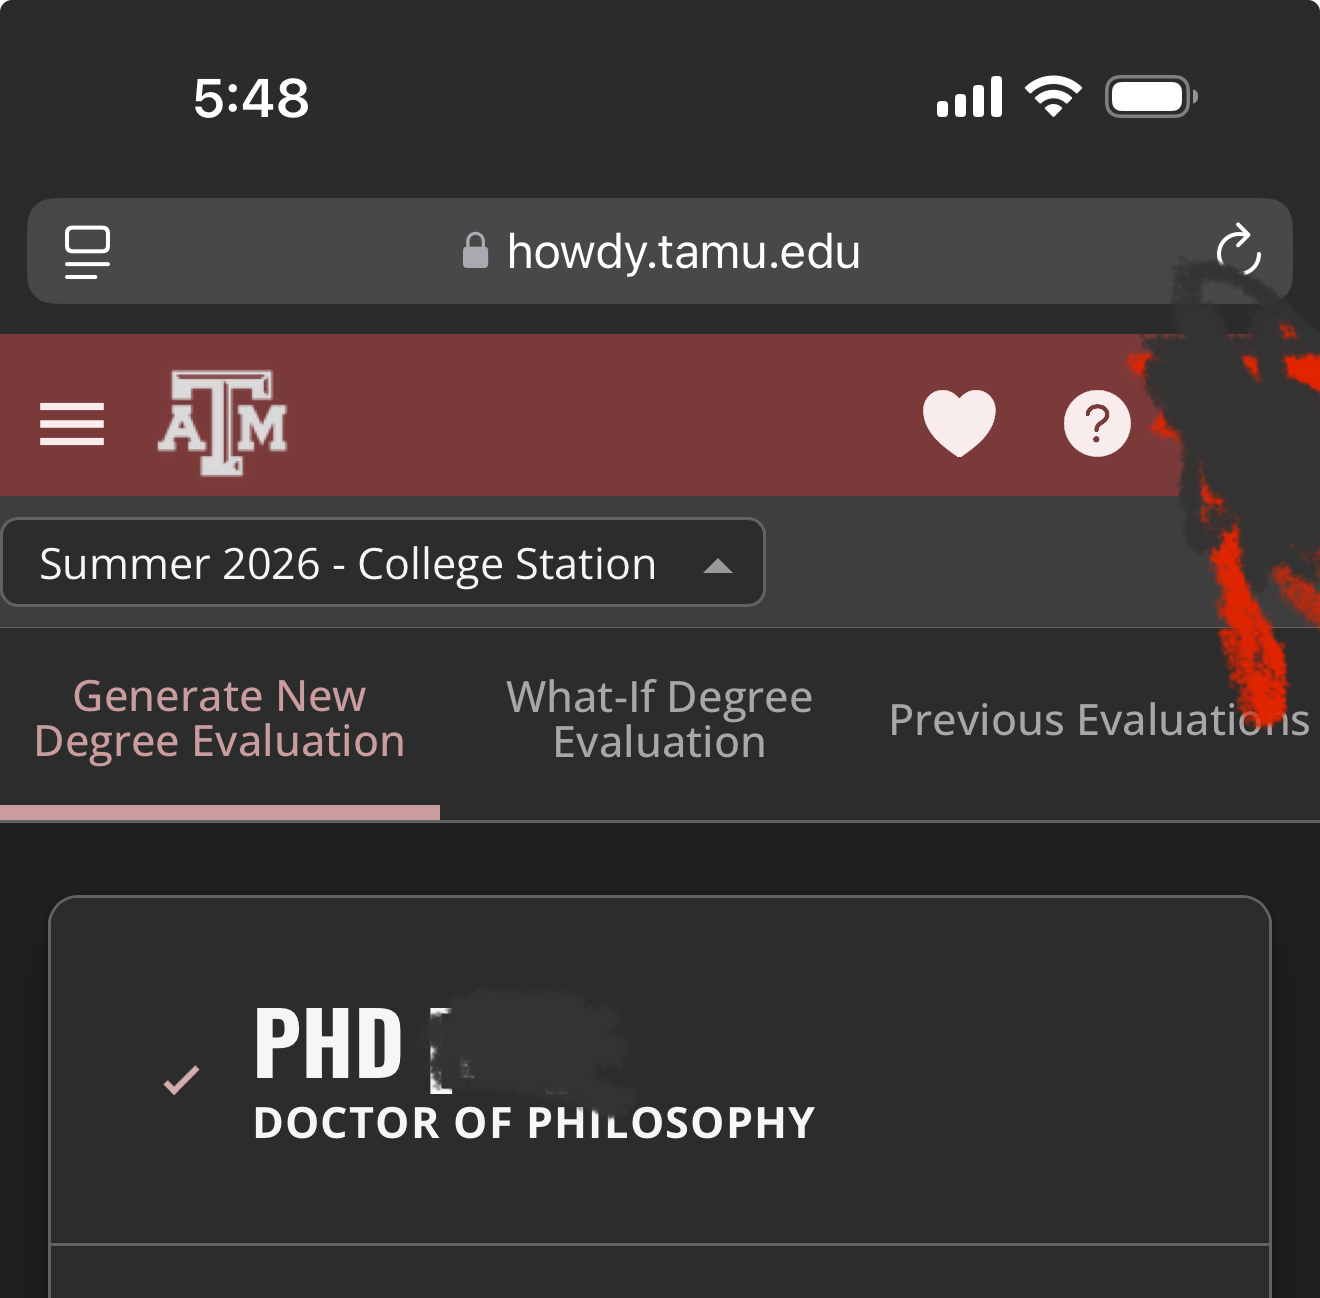The height and width of the screenshot is (1298, 1320).
Task: Tap the page settings icon in address bar
Action: point(87,251)
